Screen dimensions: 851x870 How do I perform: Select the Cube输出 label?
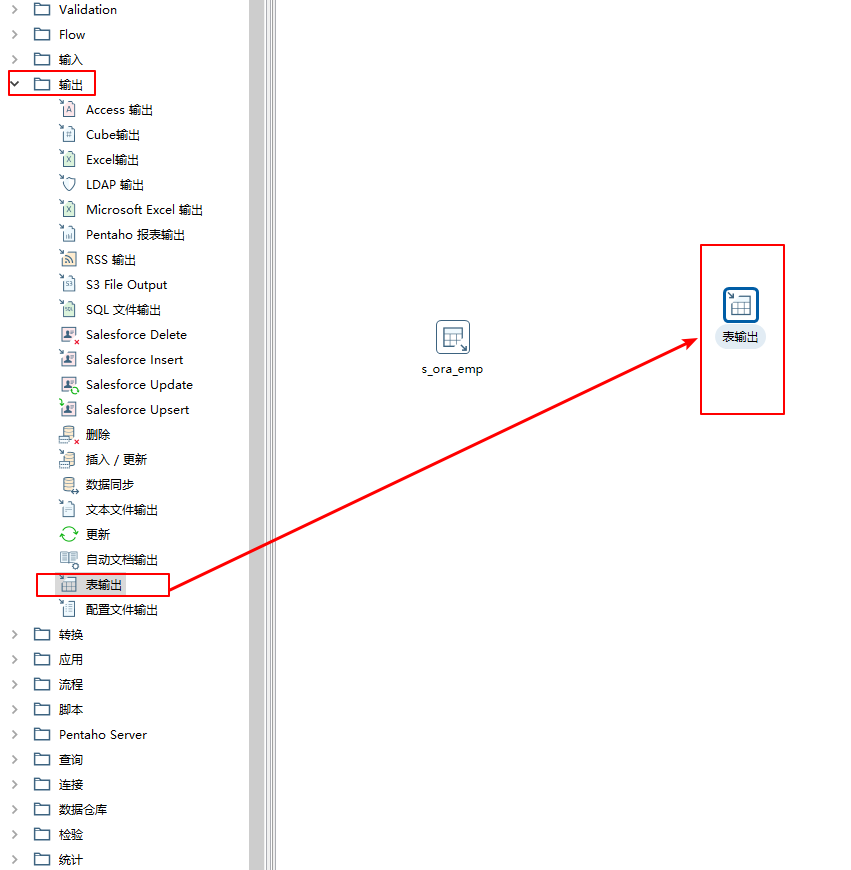click(x=113, y=135)
